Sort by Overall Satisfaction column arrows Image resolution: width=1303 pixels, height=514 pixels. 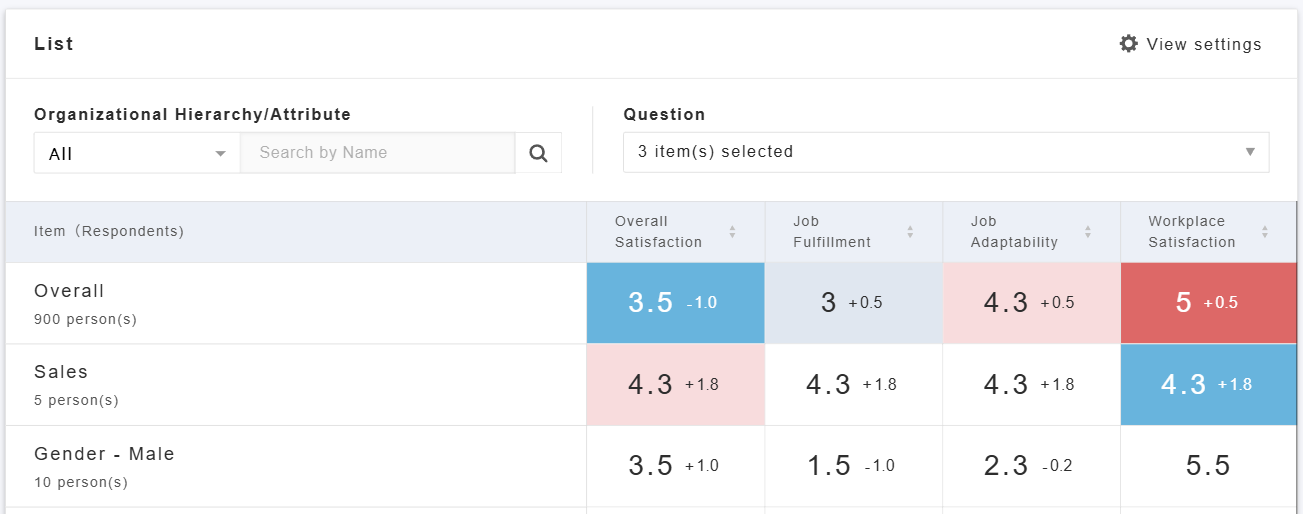click(732, 232)
